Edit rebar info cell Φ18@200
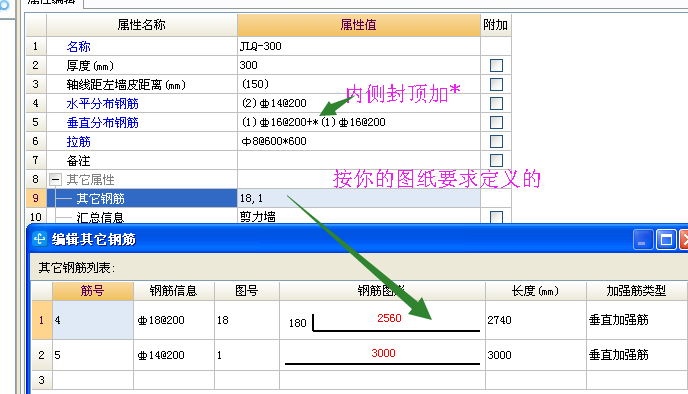Viewport: 688px width, 394px height. pyautogui.click(x=174, y=320)
